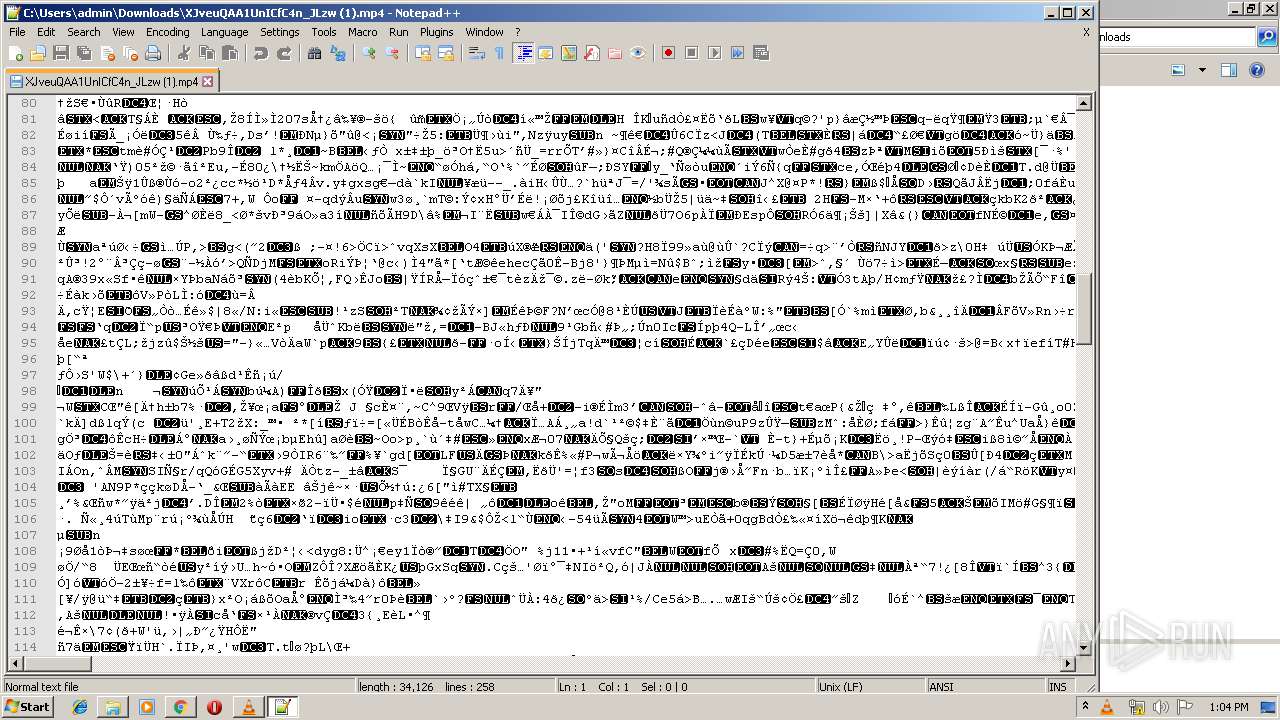
Task: Open the Language menu
Action: [x=224, y=32]
